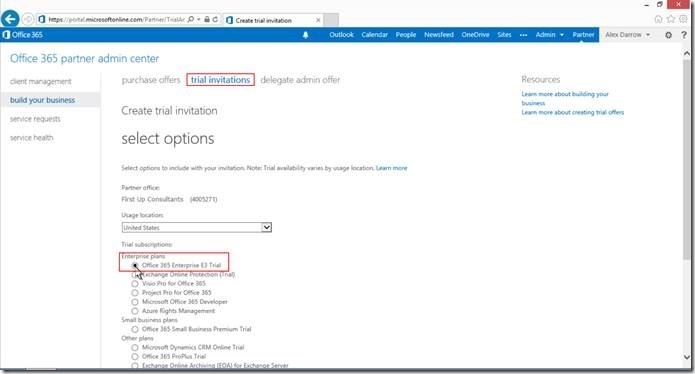Open Outlook from the navigation bar
Image resolution: width=695 pixels, height=374 pixels.
coord(341,35)
